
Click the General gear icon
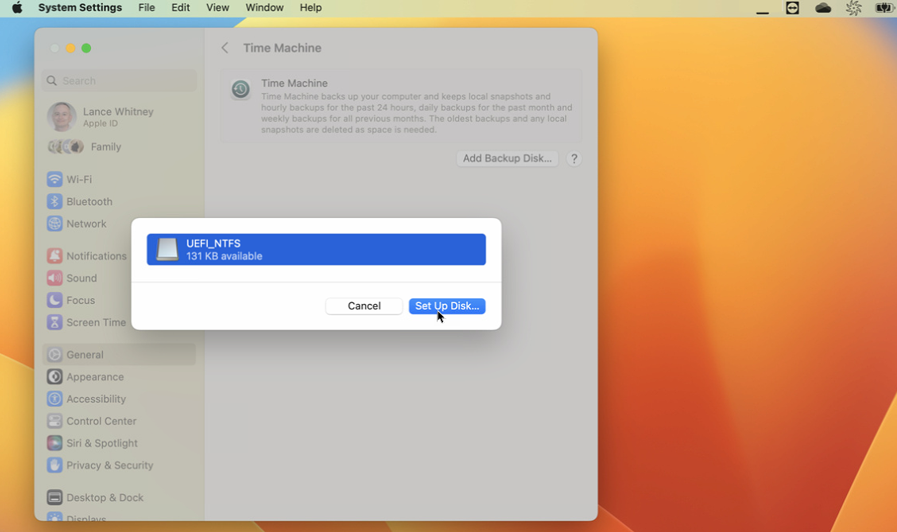[54, 355]
